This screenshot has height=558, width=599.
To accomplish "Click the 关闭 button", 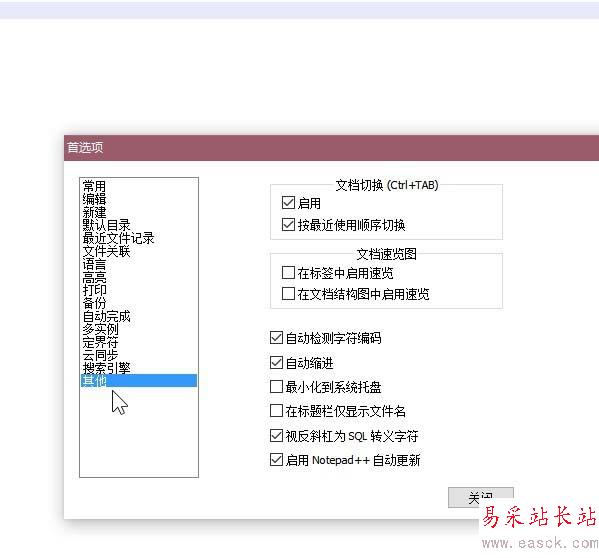I will 481,497.
